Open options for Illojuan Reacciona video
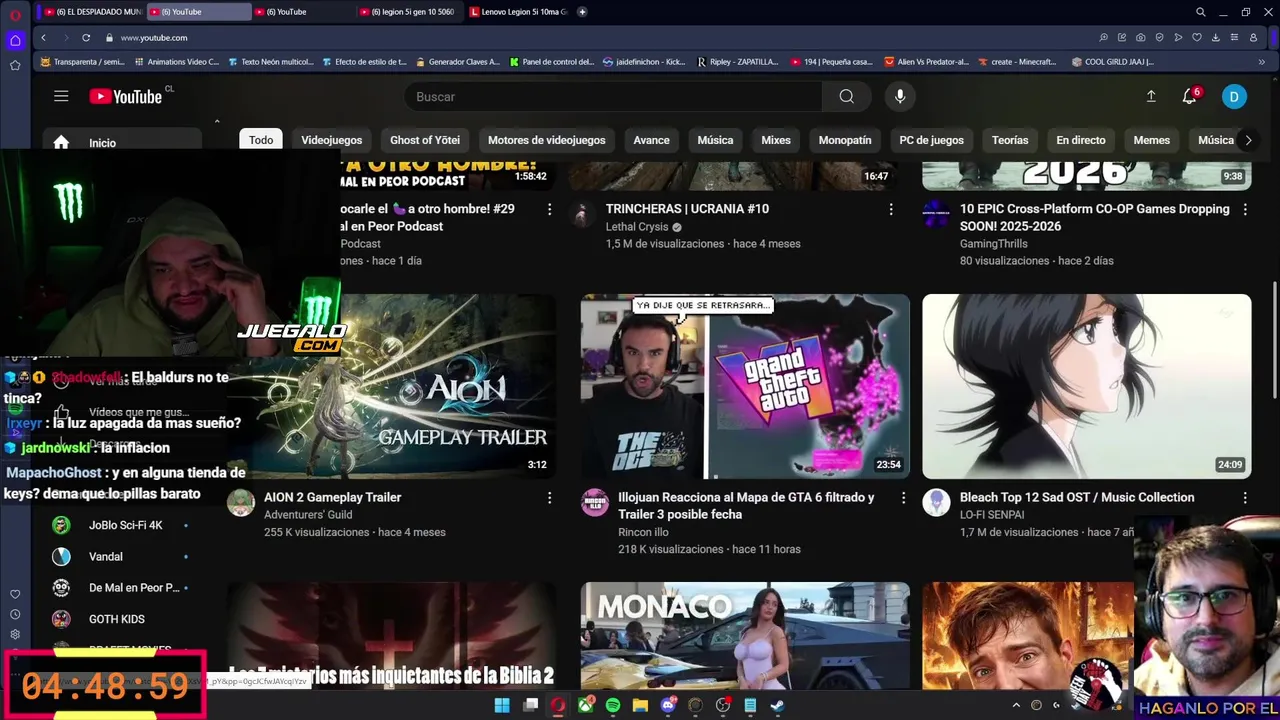The width and height of the screenshot is (1280, 720). point(903,497)
